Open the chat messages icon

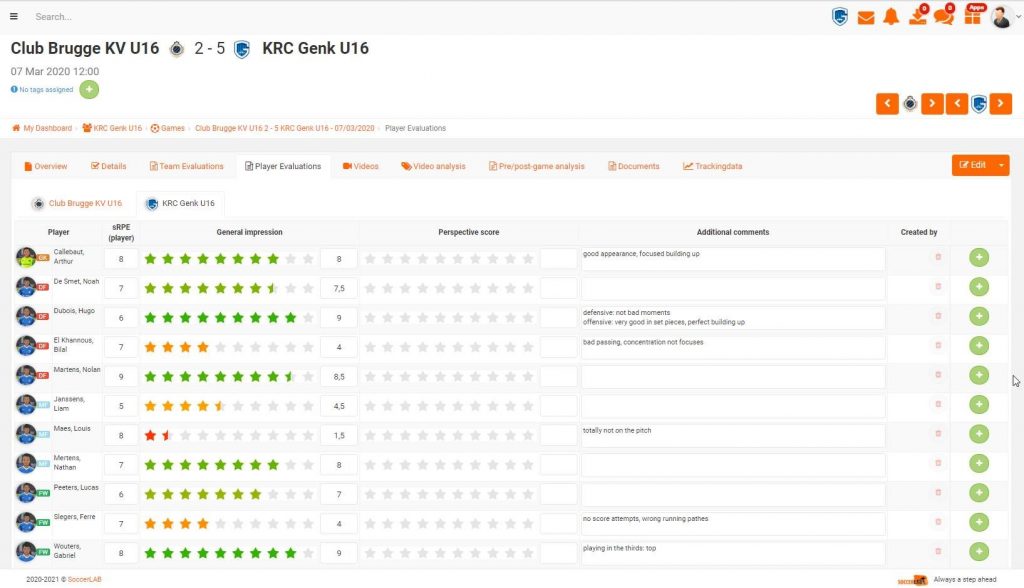point(944,16)
